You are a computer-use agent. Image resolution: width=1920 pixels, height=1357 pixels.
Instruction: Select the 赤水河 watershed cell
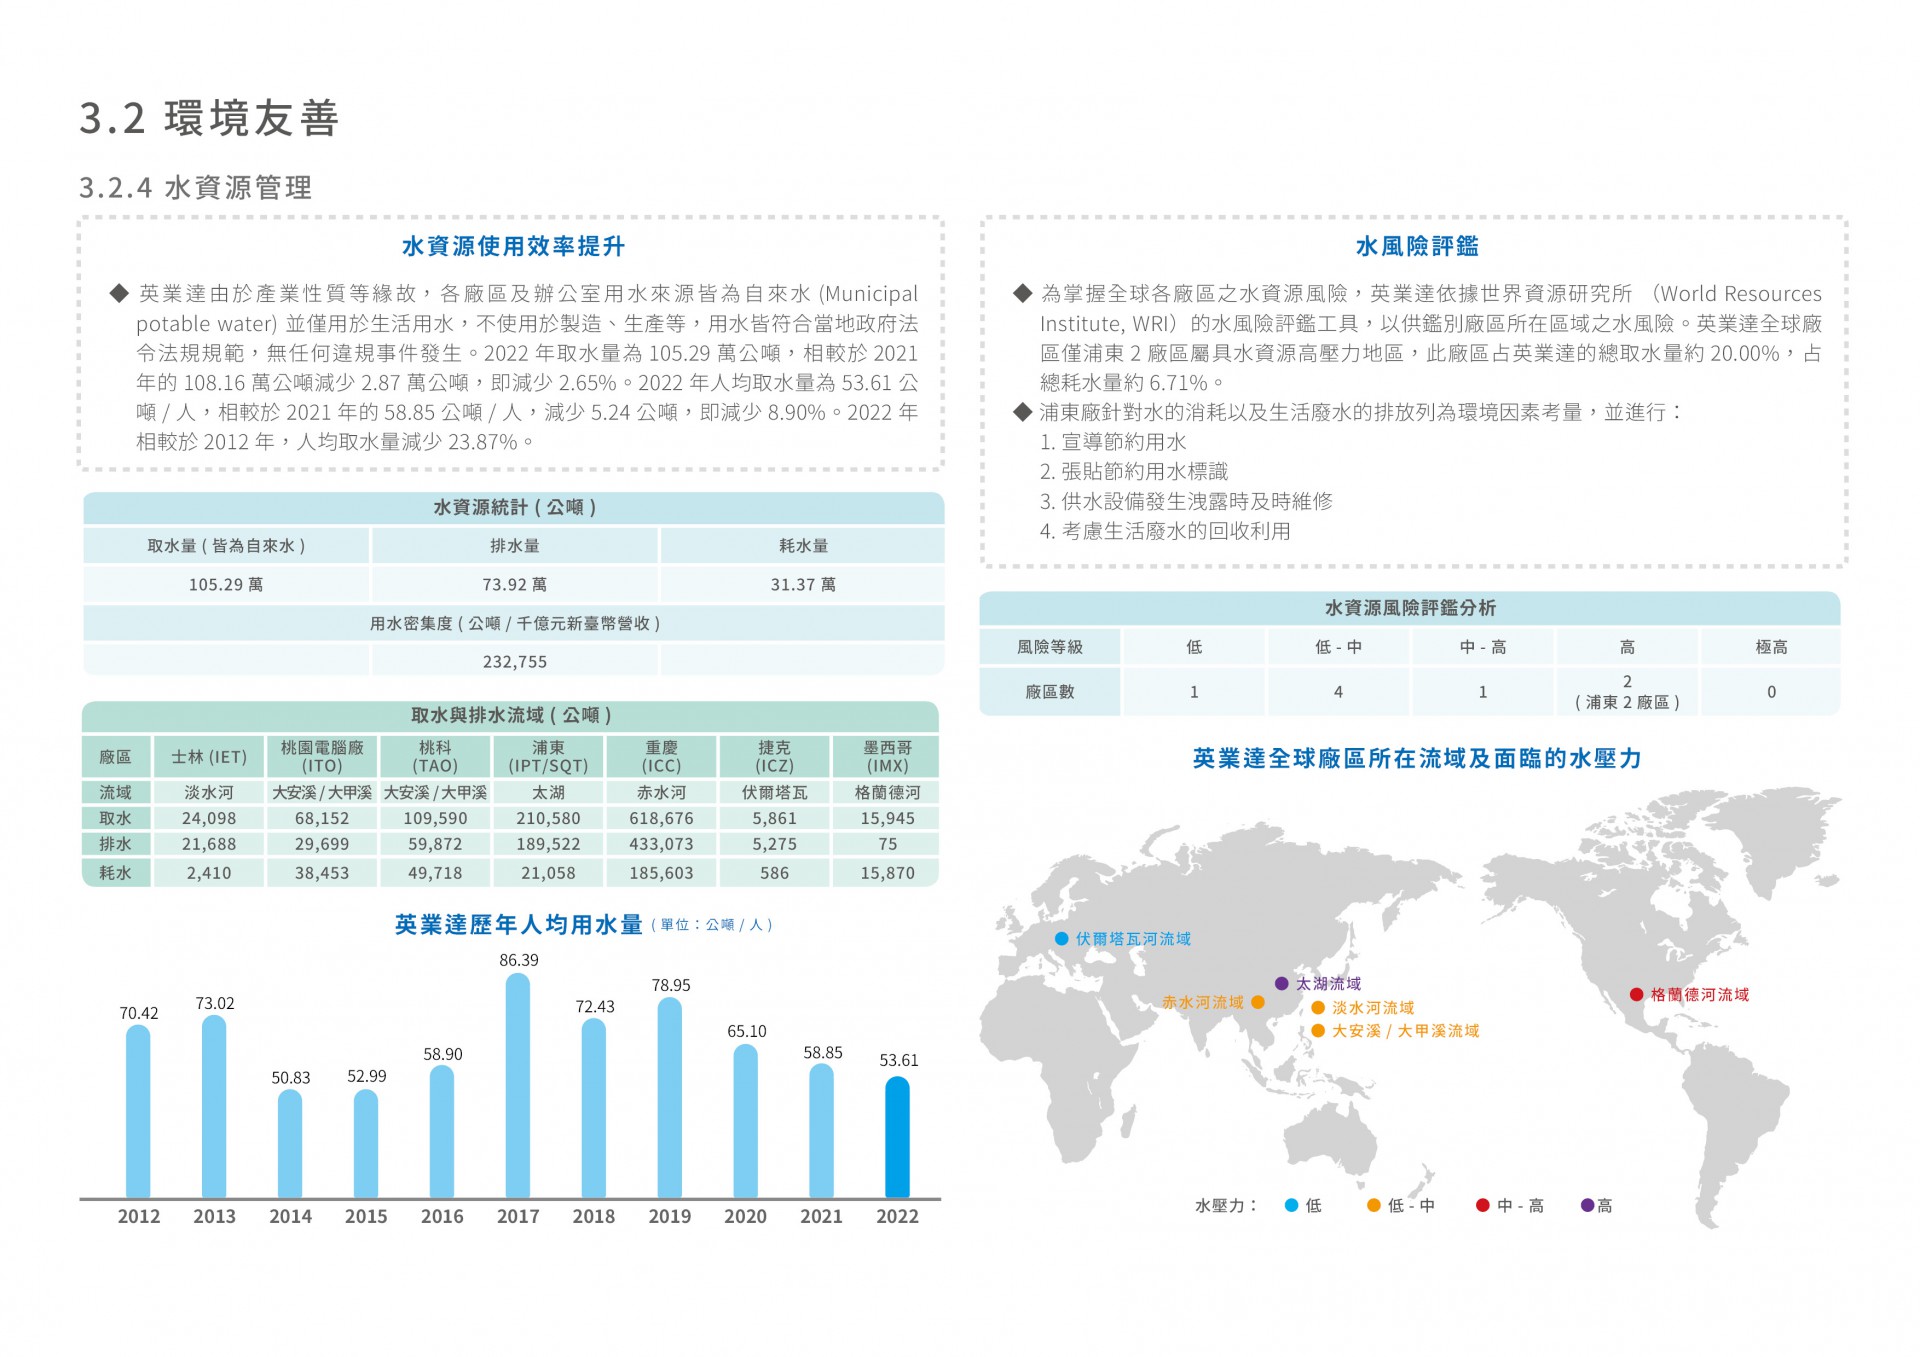point(661,793)
